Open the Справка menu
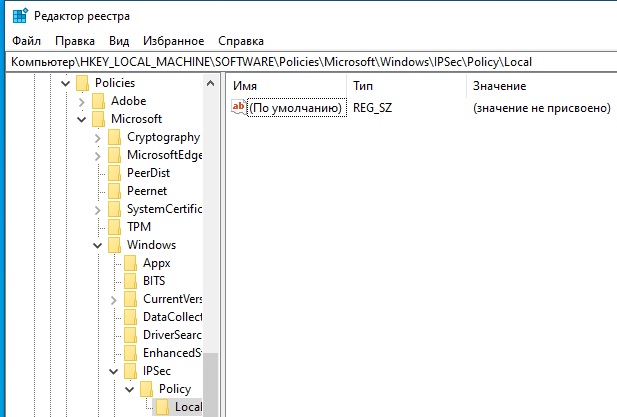The height and width of the screenshot is (417, 617). [x=241, y=41]
